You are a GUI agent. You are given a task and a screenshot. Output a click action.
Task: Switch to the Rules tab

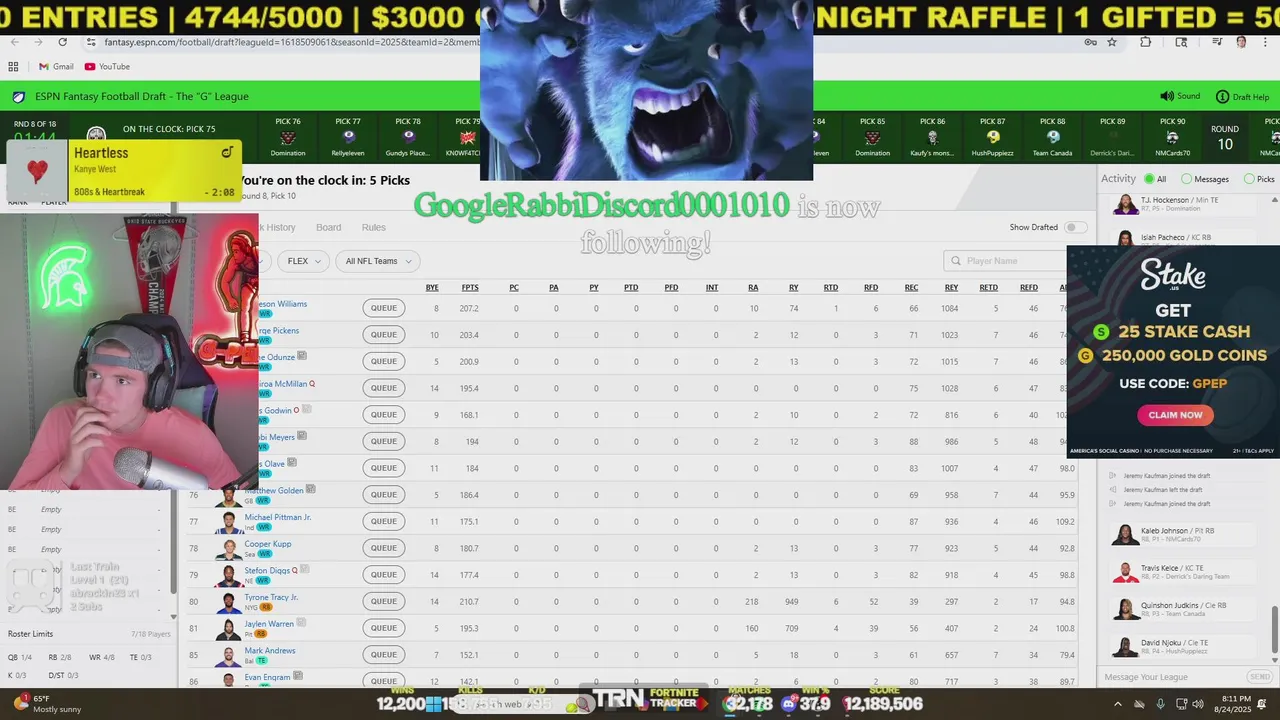click(374, 227)
